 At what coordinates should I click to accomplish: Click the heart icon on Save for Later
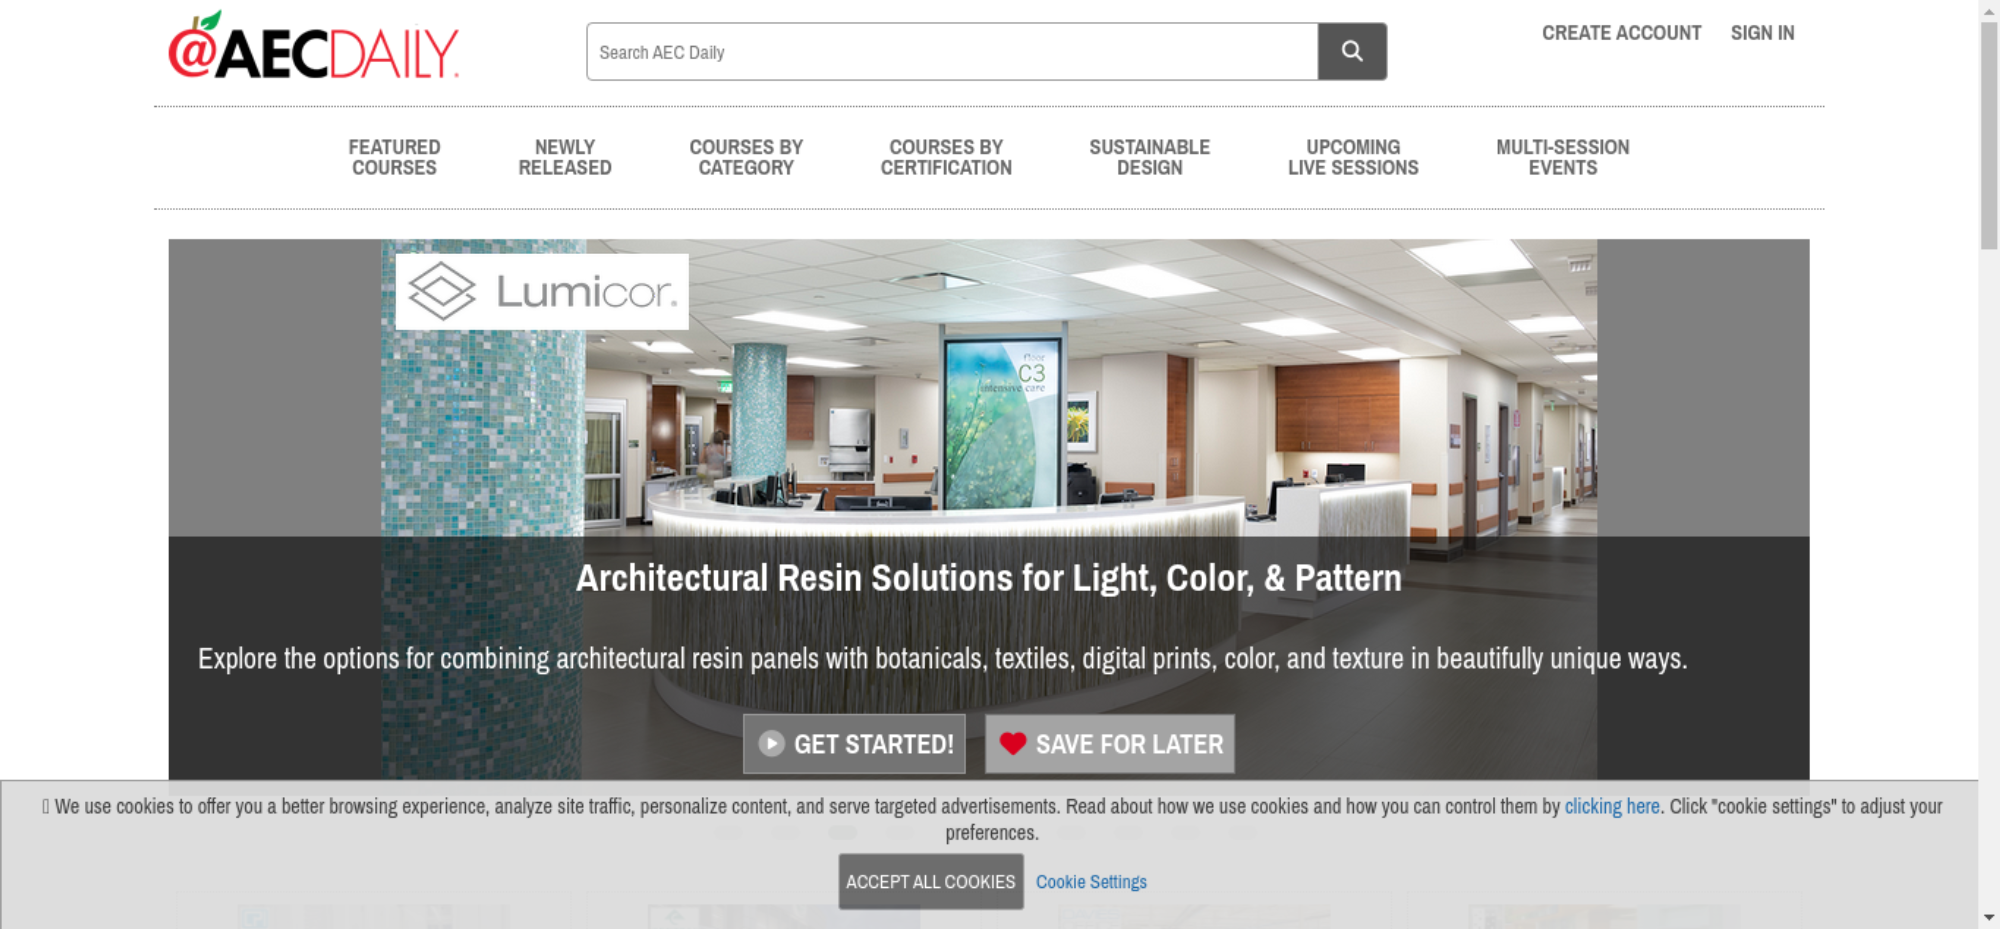coord(1013,743)
